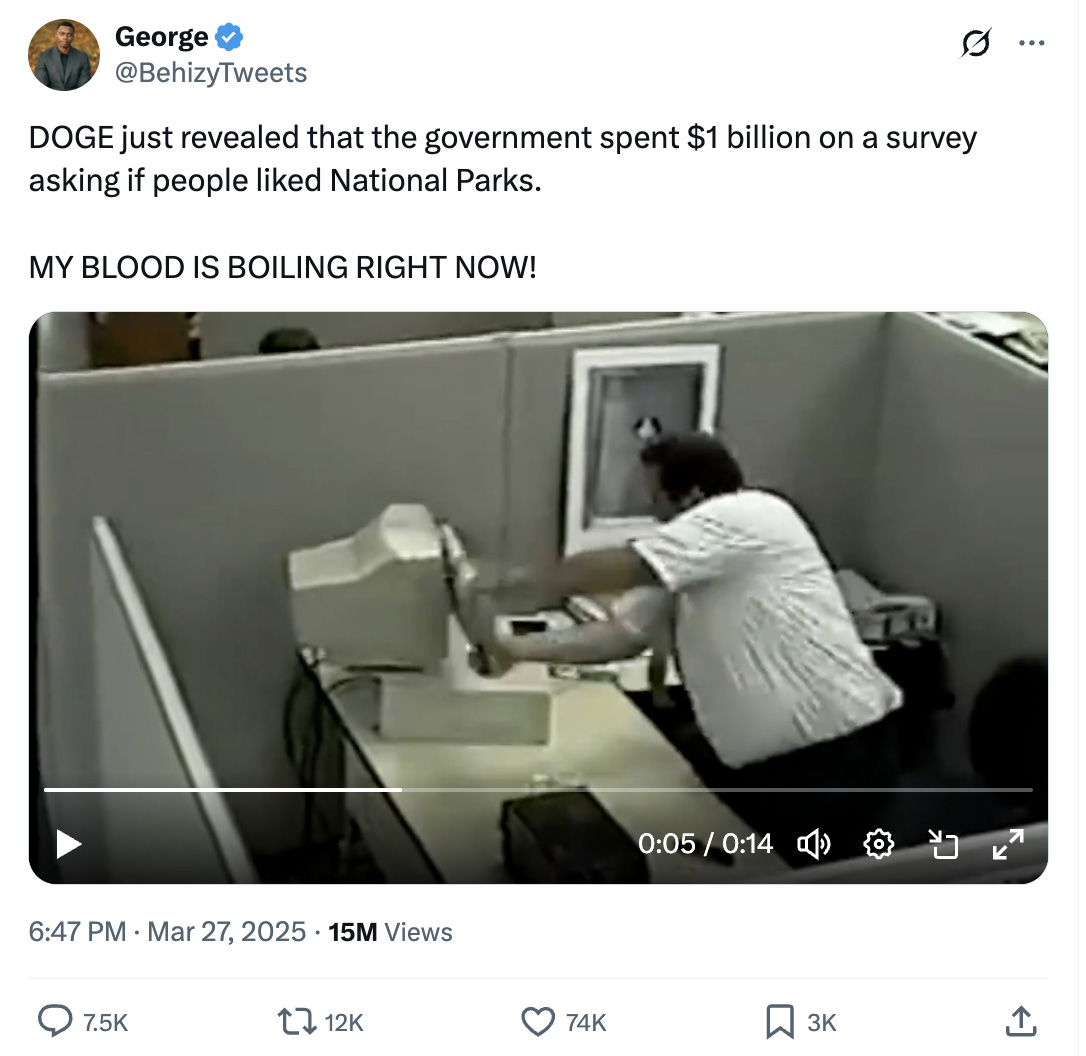Click the blue verified badge
The width and height of the screenshot is (1086, 1056).
click(229, 37)
